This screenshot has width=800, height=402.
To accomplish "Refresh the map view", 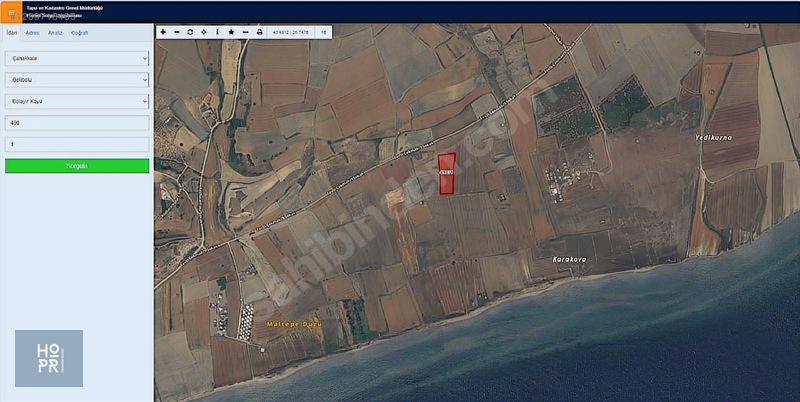I will point(190,32).
